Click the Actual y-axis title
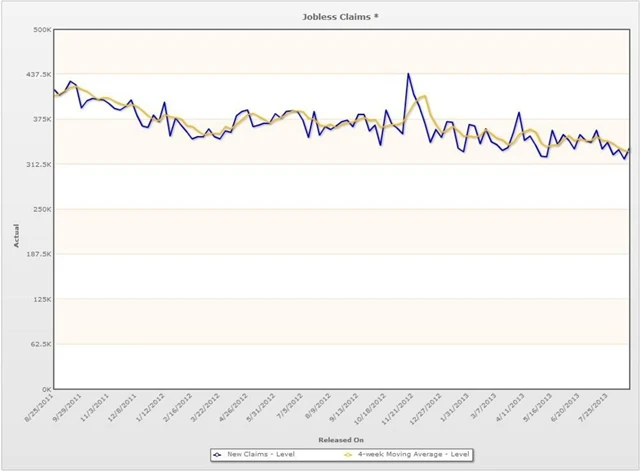 pos(18,209)
